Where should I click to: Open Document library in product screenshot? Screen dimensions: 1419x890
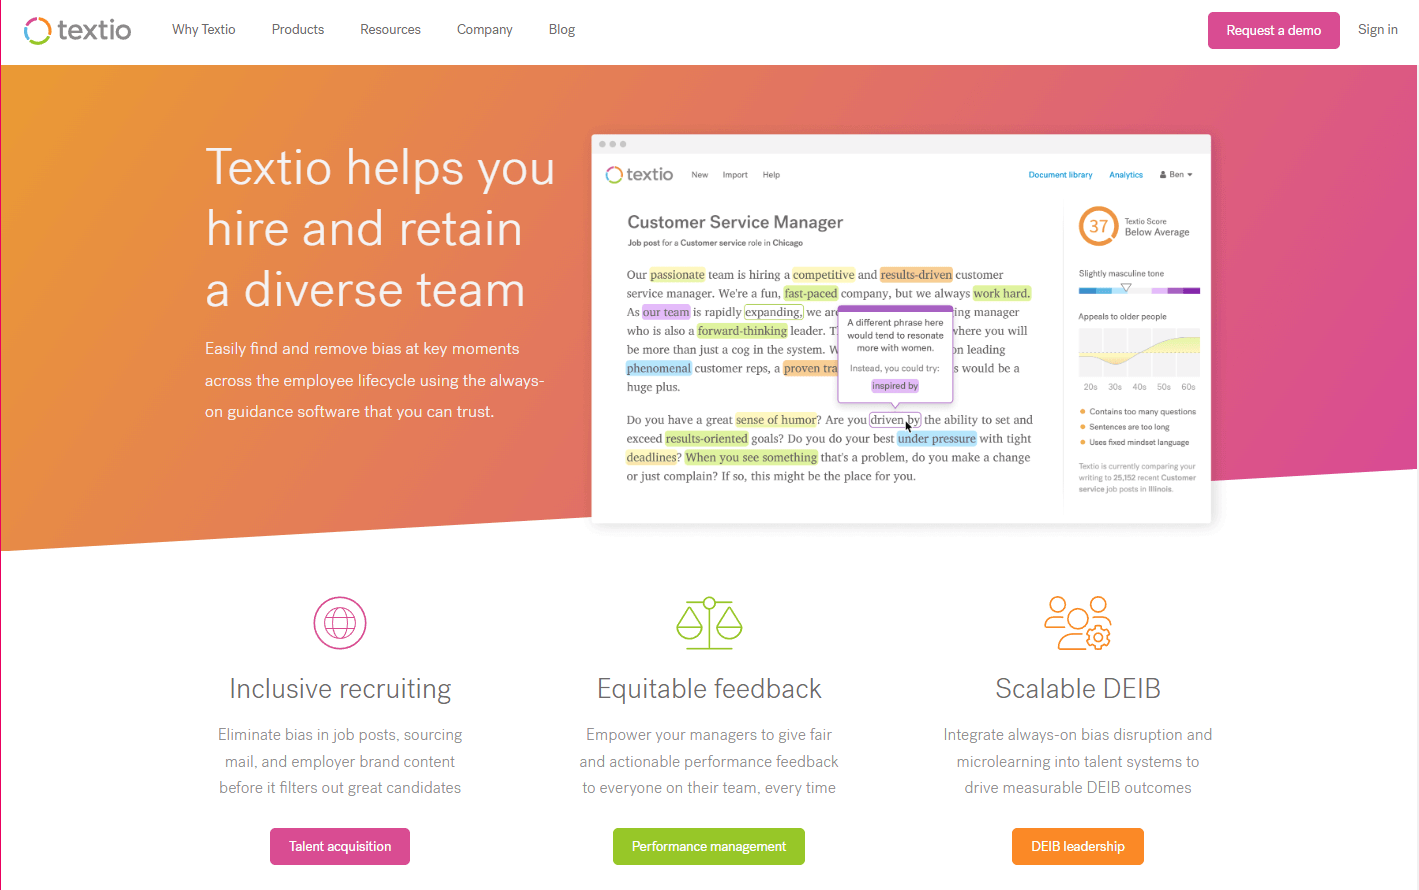point(1060,175)
